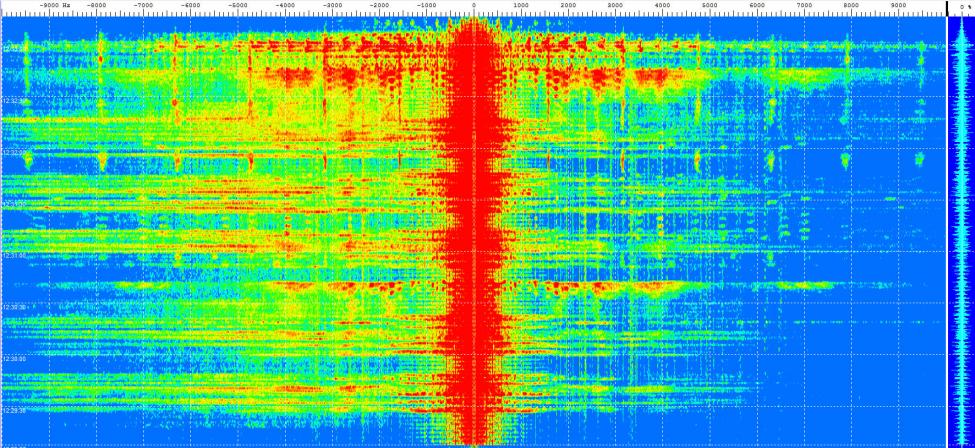975x448 pixels.
Task: Click the 12:32:30 time axis label
Action: coord(13,100)
